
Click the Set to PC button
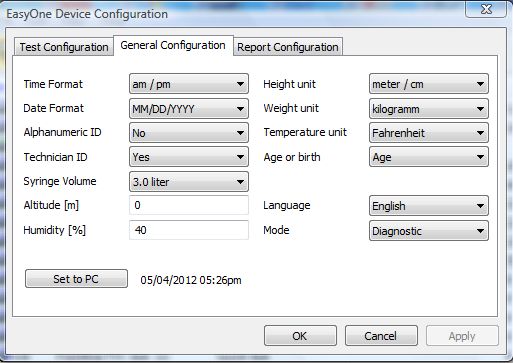[x=76, y=279]
